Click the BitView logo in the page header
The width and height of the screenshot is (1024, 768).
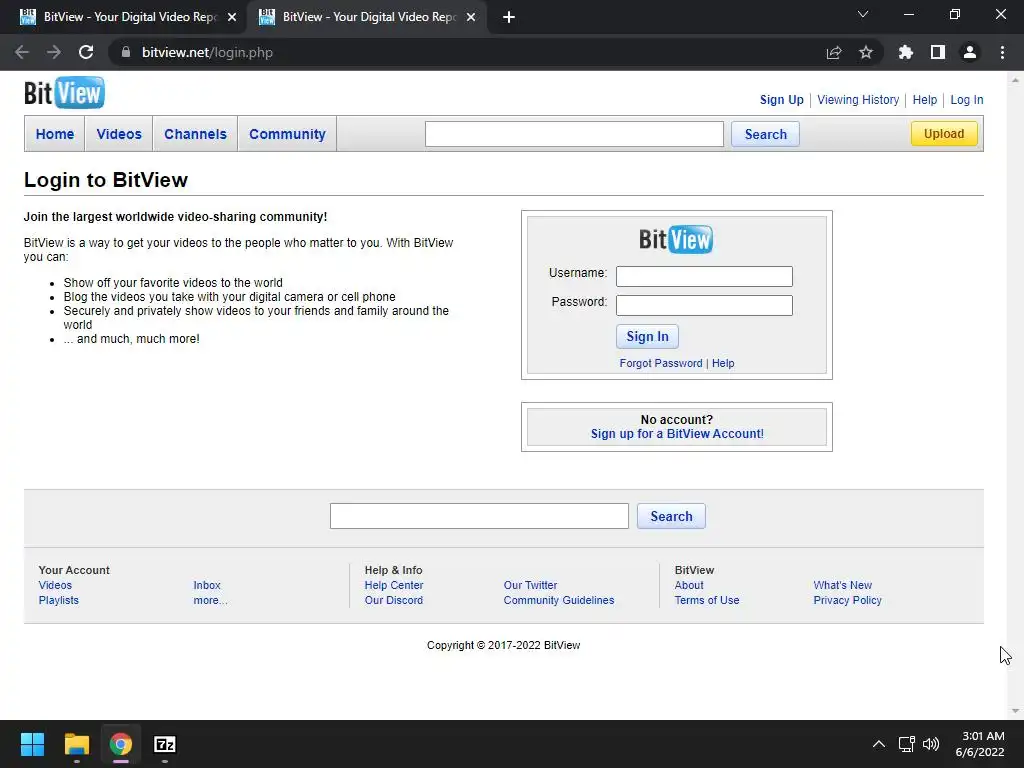point(64,93)
